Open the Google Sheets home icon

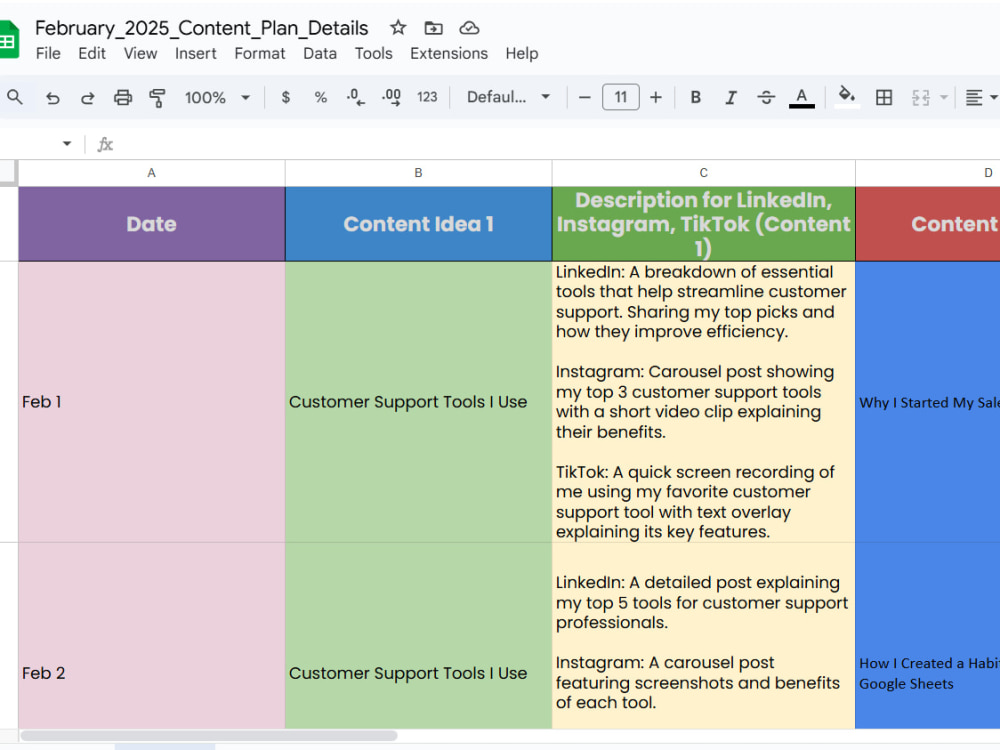point(9,39)
